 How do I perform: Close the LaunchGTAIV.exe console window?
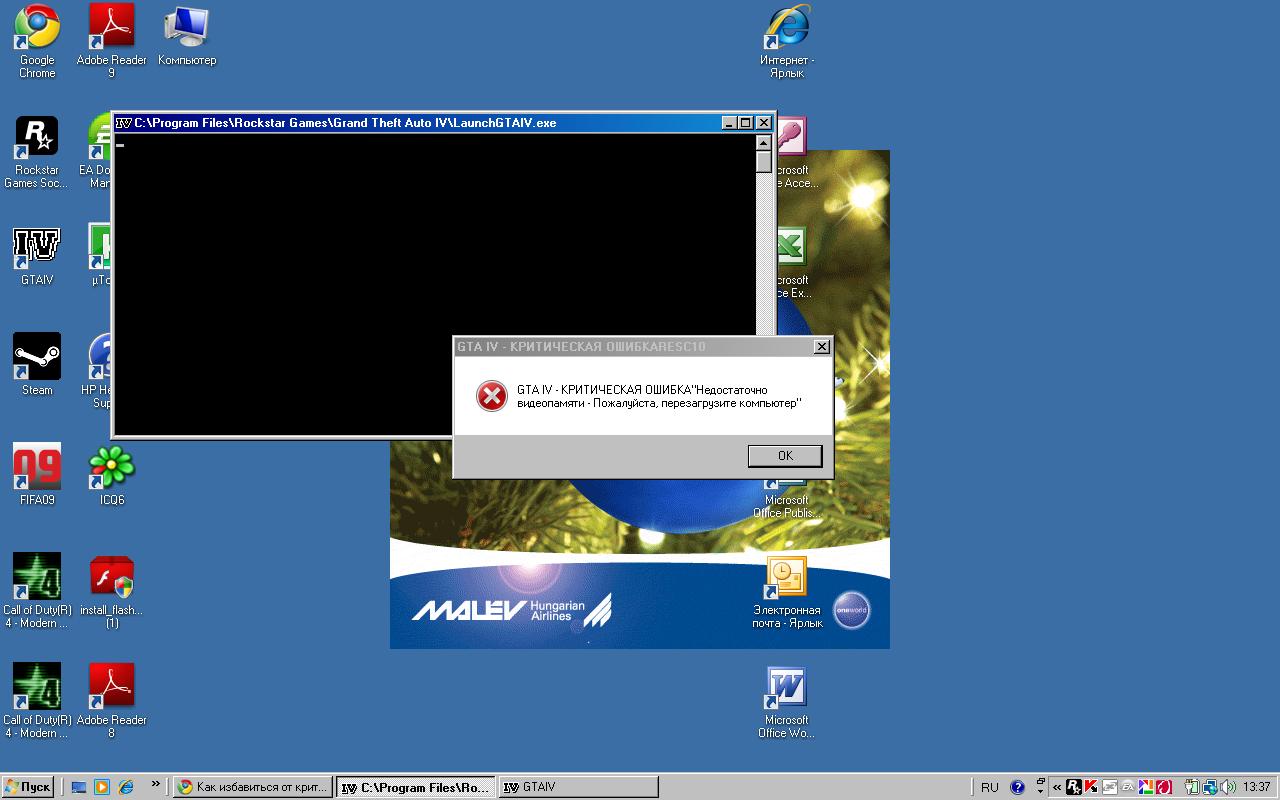tap(764, 123)
